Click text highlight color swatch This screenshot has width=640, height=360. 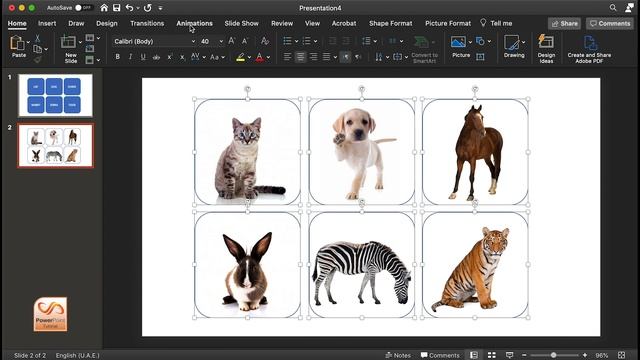pyautogui.click(x=240, y=57)
